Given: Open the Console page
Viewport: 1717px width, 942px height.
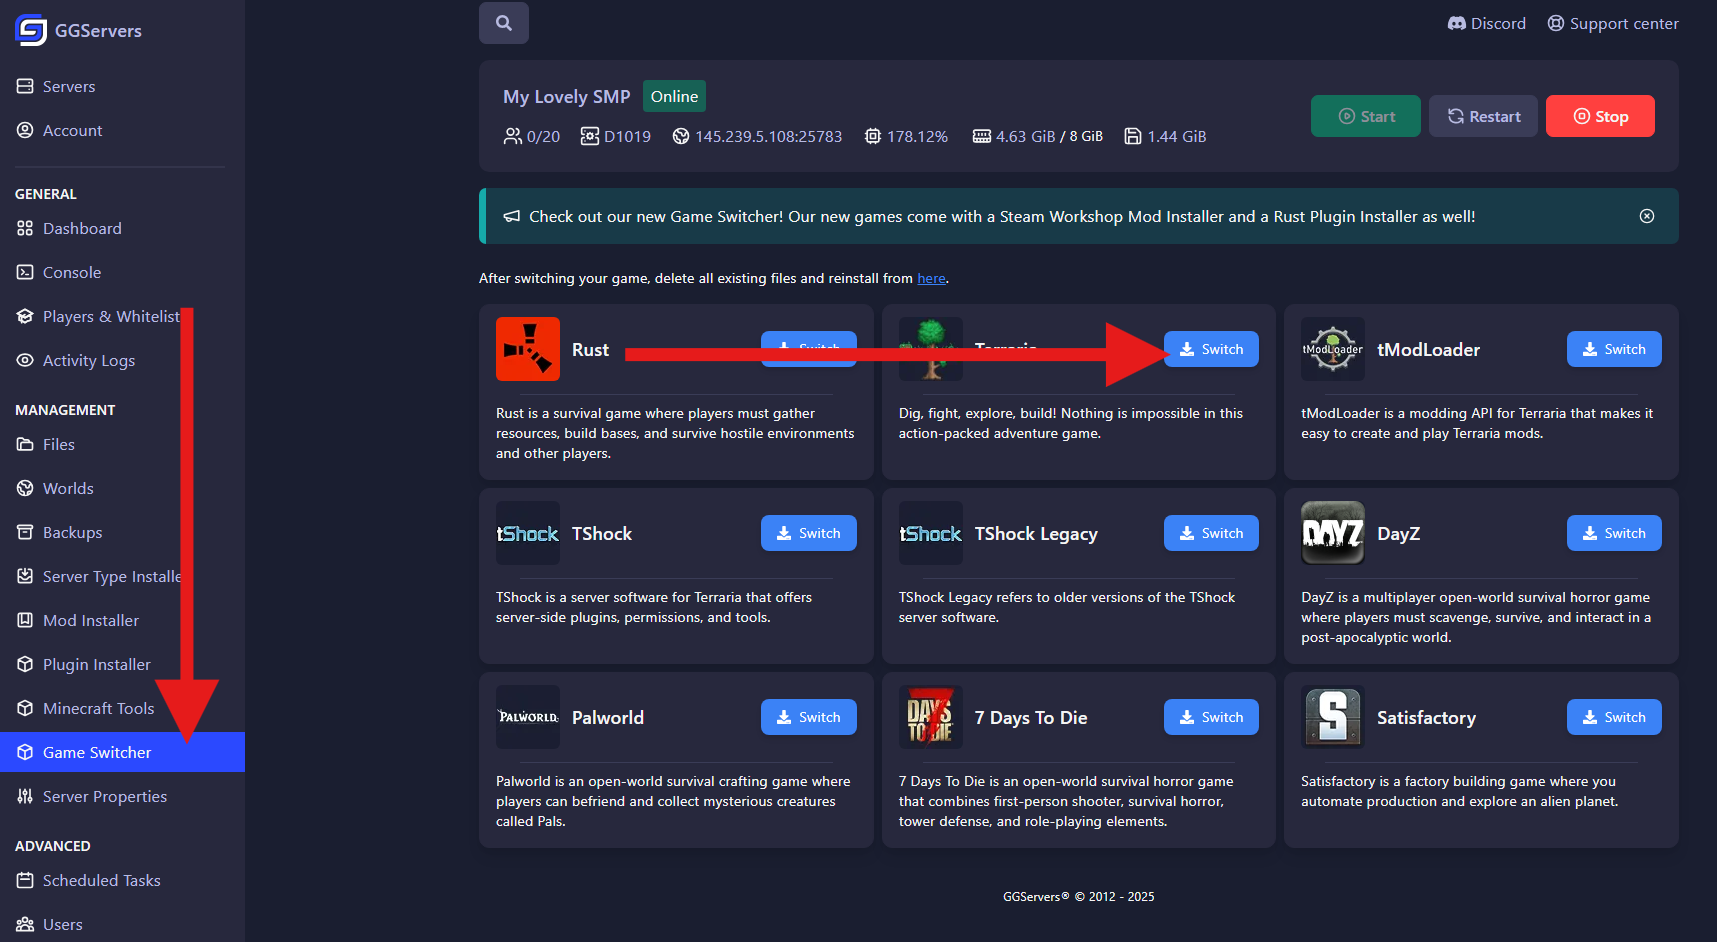Looking at the screenshot, I should click(x=72, y=272).
